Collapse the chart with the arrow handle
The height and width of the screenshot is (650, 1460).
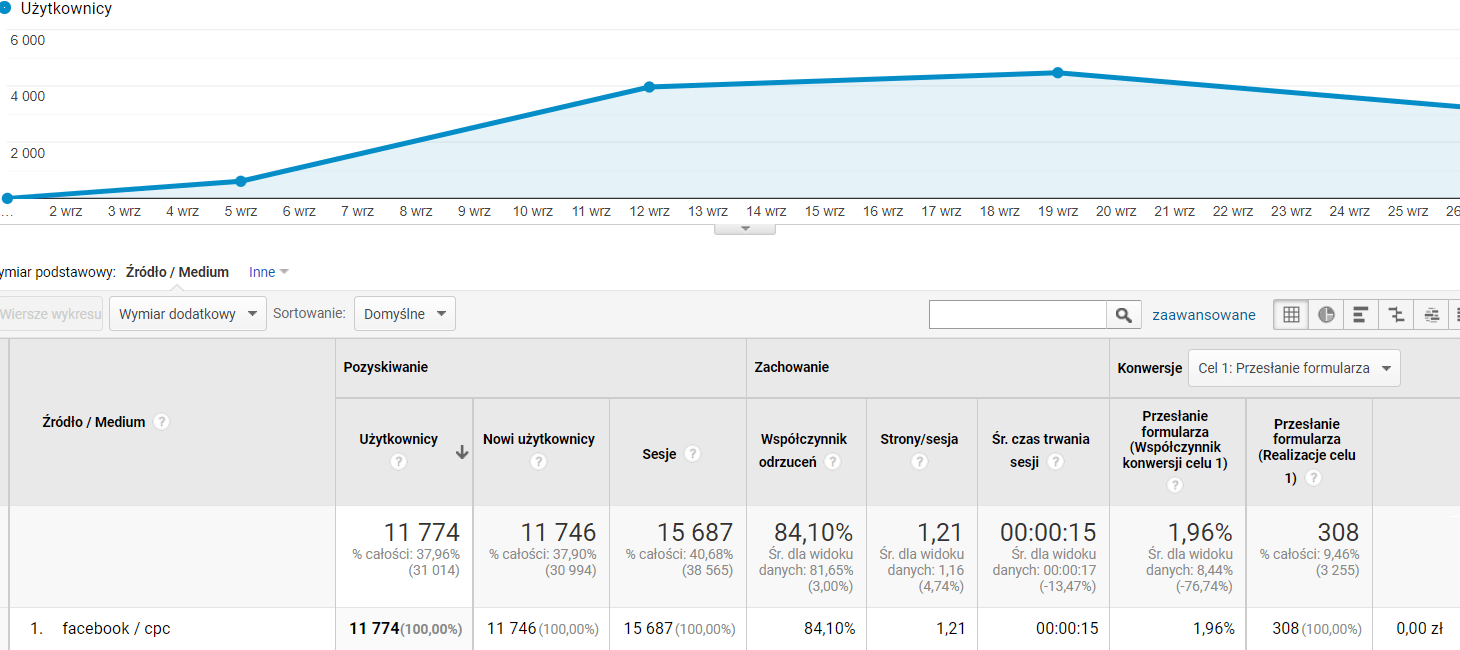coord(744,229)
